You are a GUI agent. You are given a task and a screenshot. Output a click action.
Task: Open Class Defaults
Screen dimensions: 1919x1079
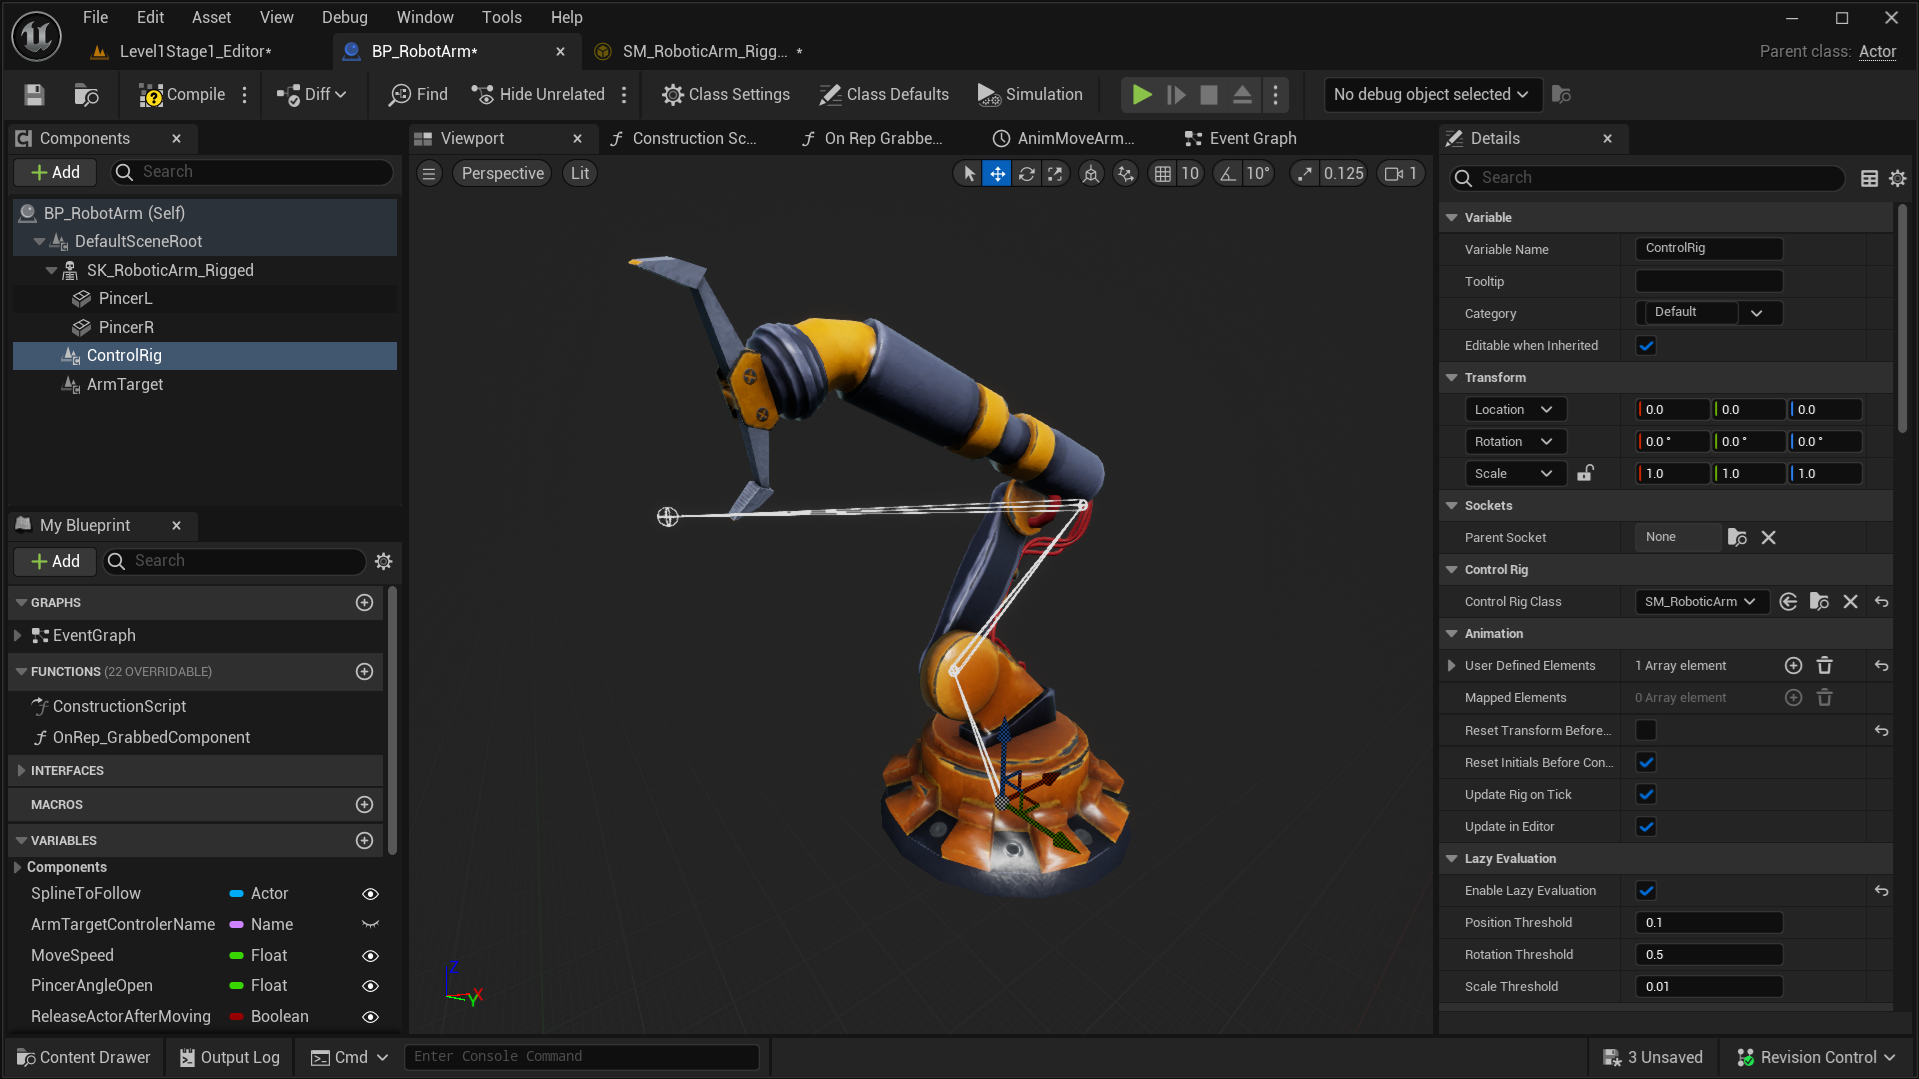(884, 94)
